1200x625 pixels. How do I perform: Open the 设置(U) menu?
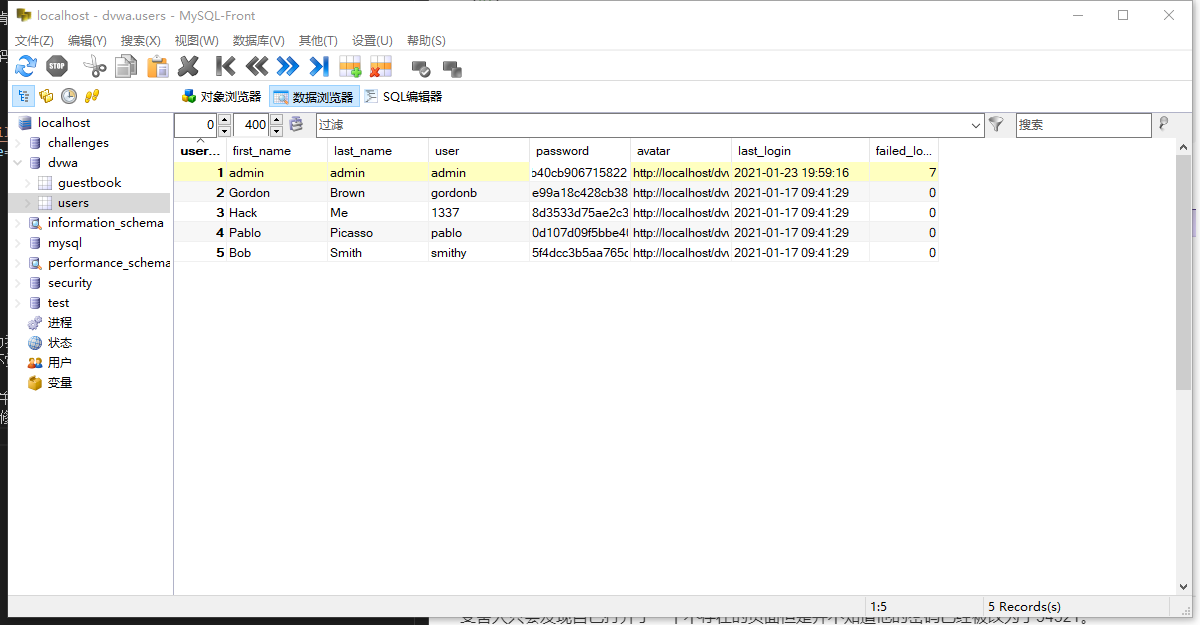tap(372, 41)
